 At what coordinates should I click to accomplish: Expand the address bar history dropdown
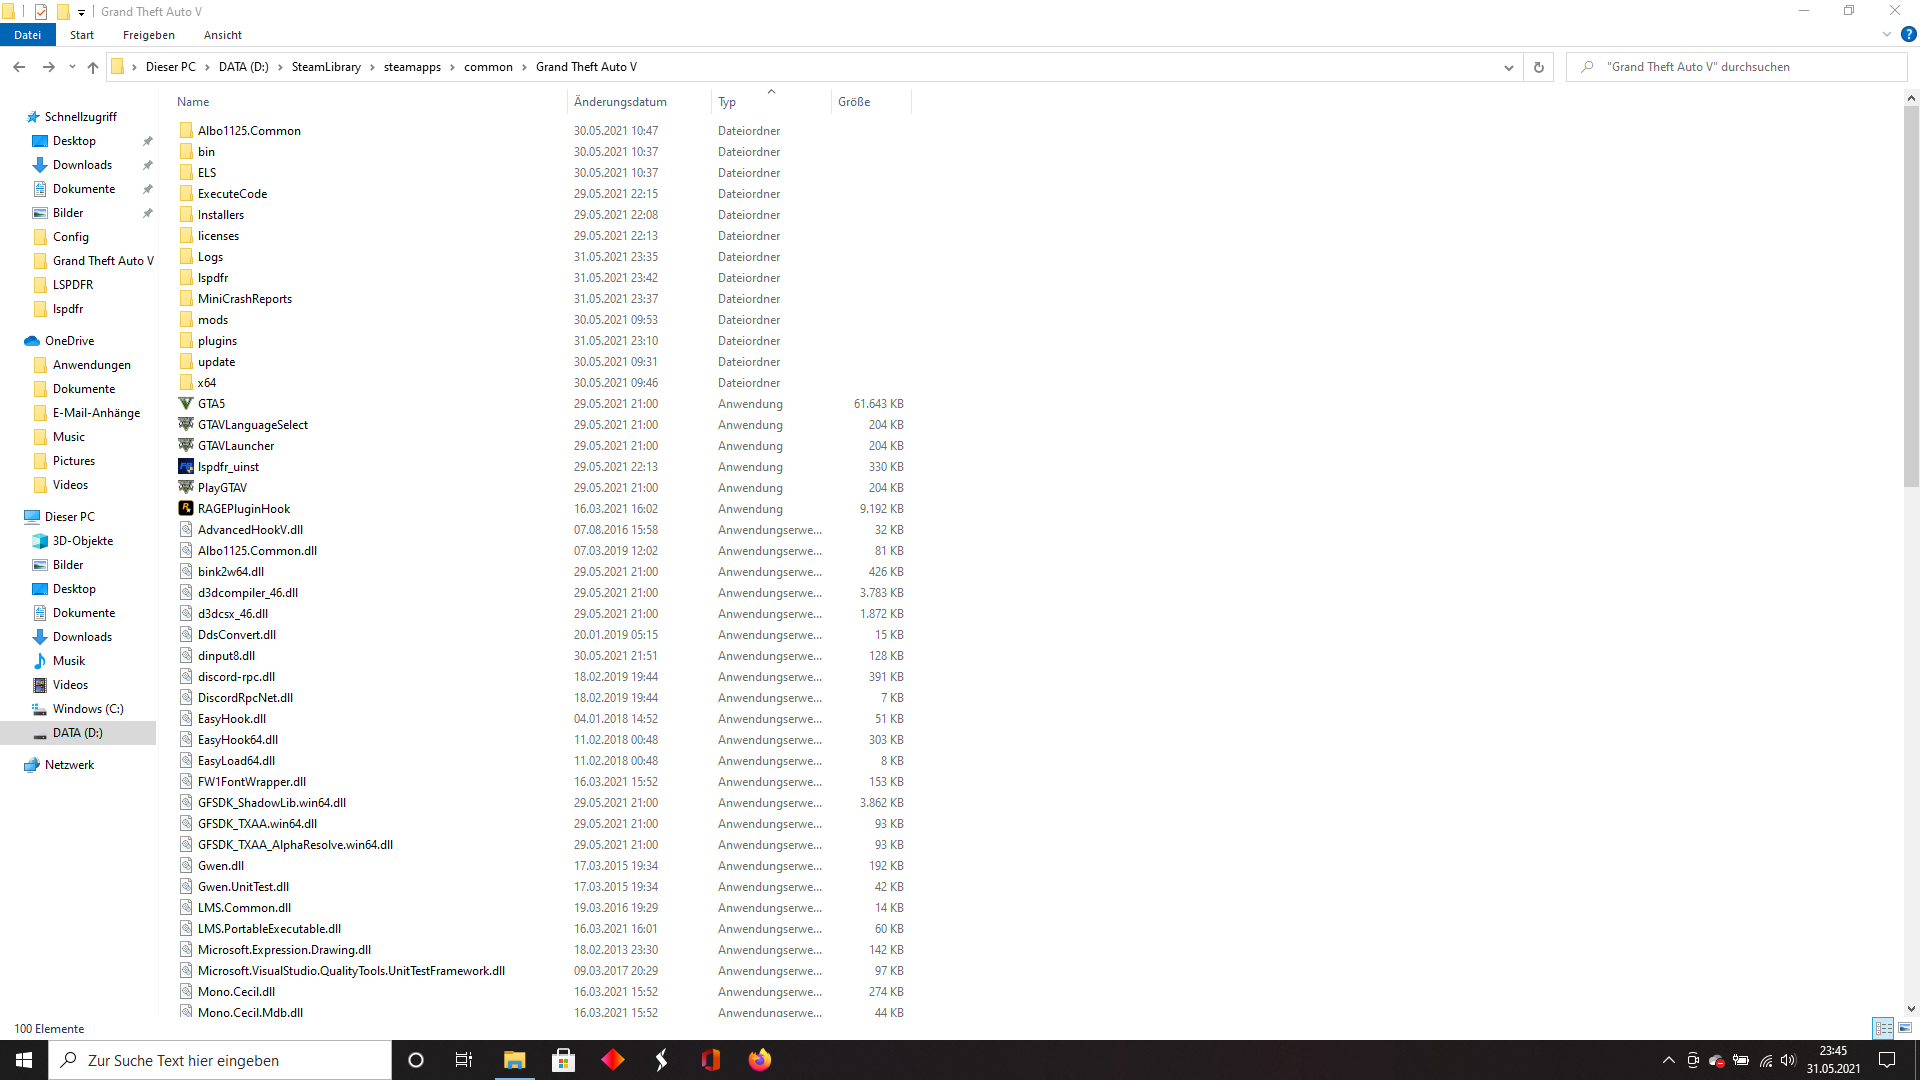pos(1508,67)
